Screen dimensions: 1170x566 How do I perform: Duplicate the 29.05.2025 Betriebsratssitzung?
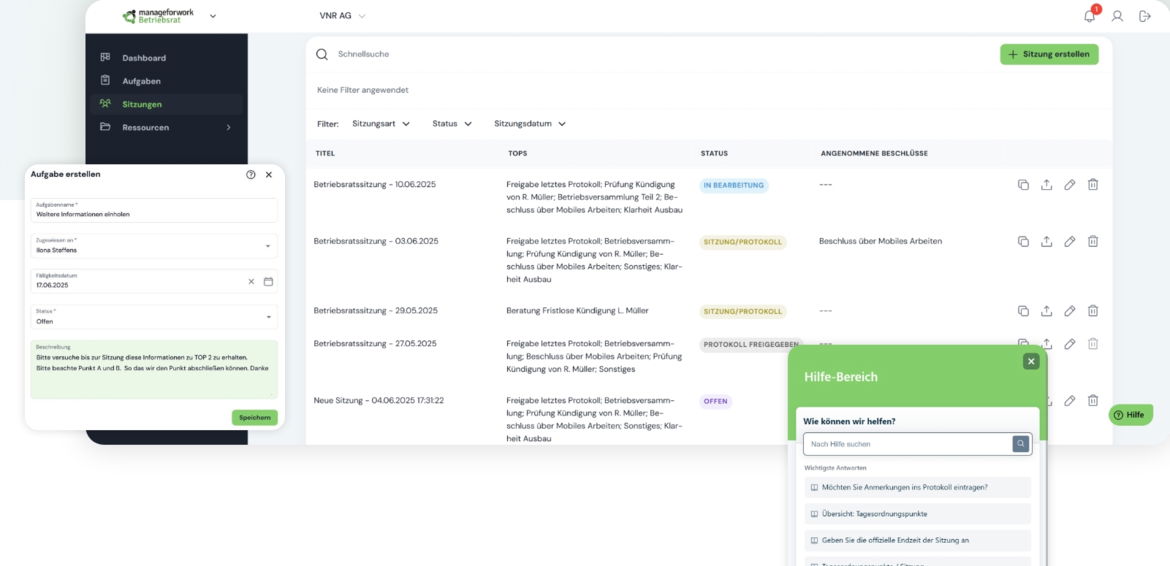(1023, 311)
